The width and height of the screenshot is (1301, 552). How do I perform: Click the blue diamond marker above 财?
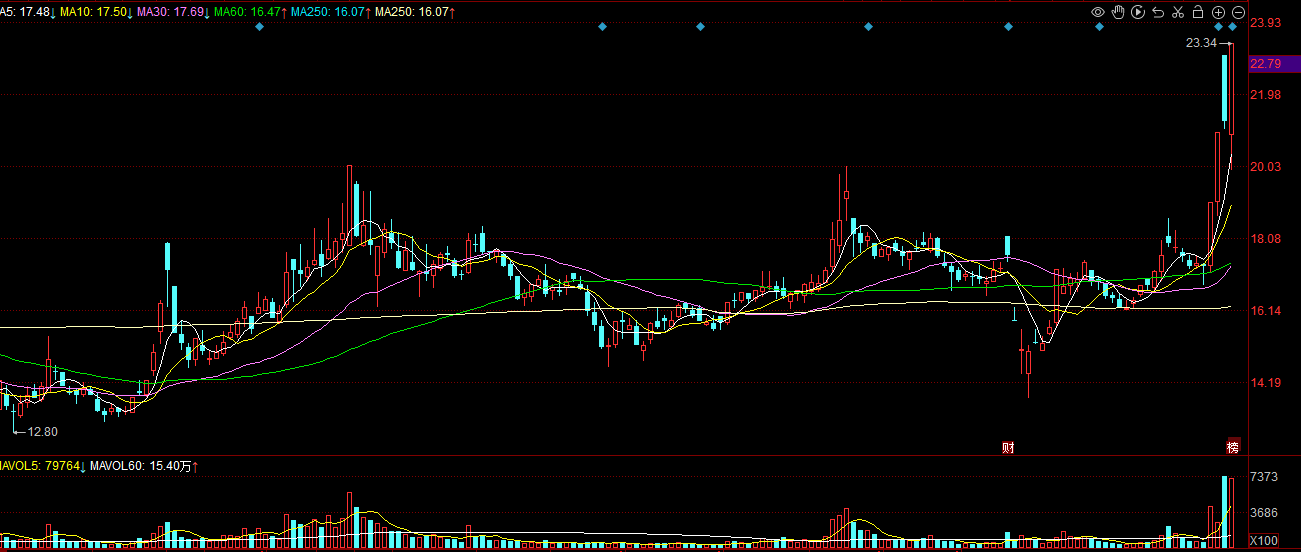(x=1007, y=27)
